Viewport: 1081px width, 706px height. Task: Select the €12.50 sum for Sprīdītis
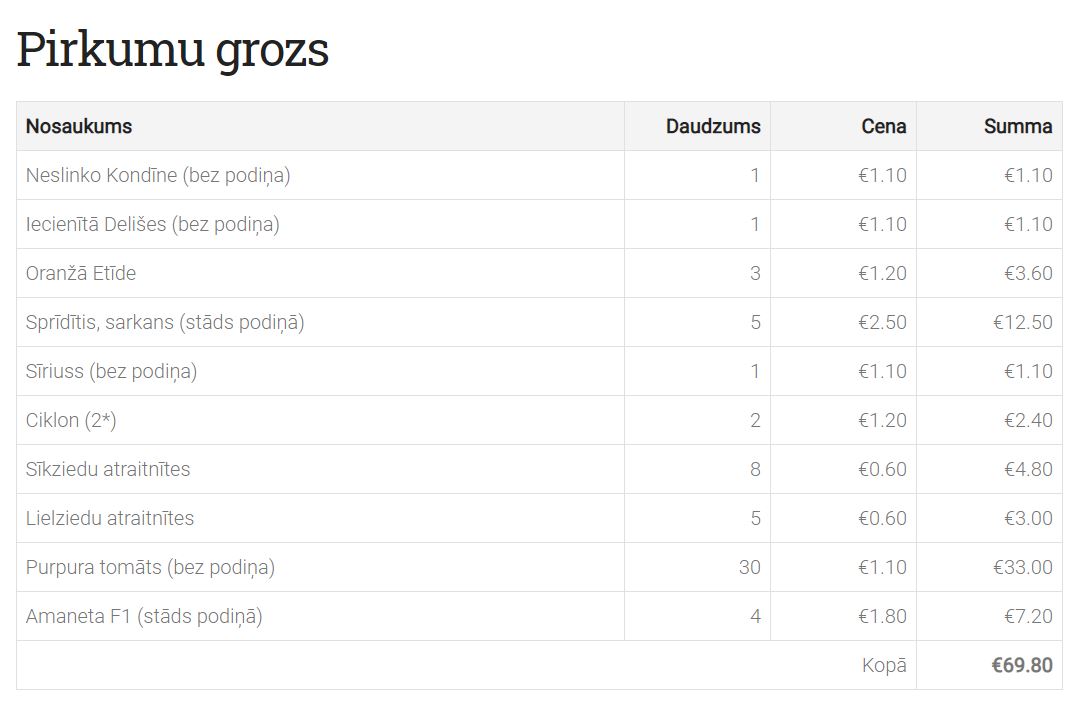click(x=1022, y=322)
